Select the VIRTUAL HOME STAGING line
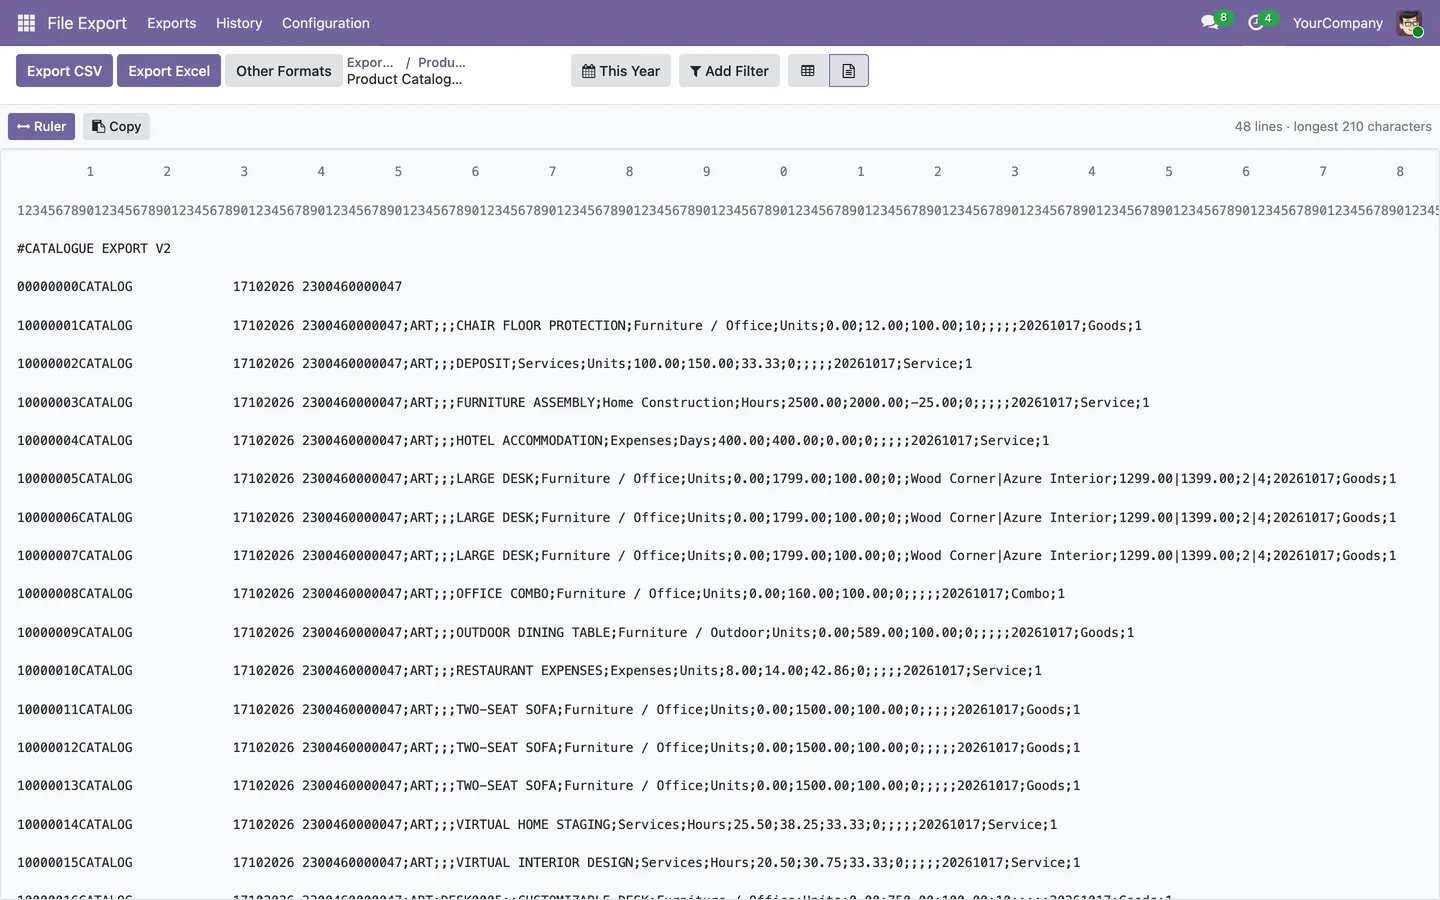The image size is (1440, 900). pos(537,824)
